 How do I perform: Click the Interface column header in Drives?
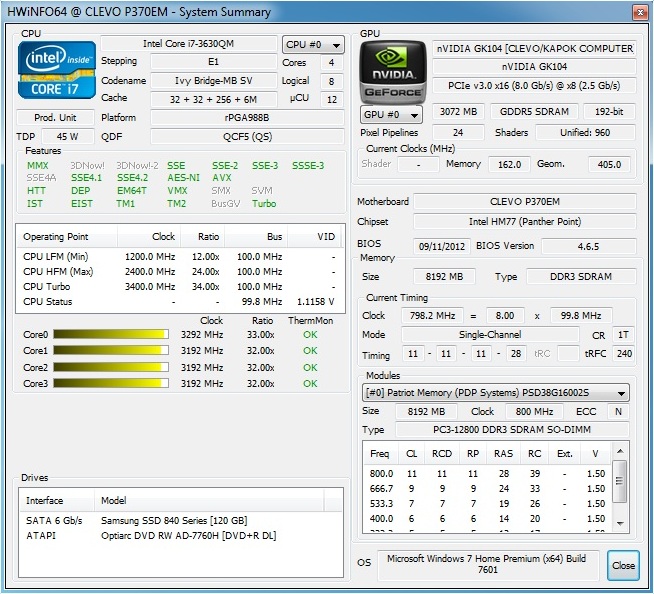pyautogui.click(x=57, y=500)
